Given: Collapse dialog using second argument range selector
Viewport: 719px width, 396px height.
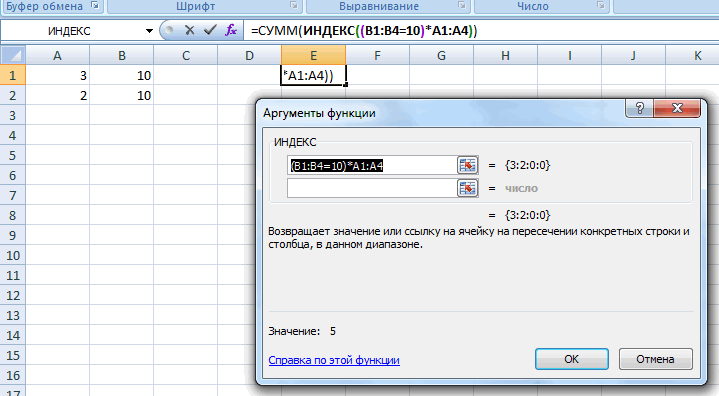Looking at the screenshot, I should 467,188.
